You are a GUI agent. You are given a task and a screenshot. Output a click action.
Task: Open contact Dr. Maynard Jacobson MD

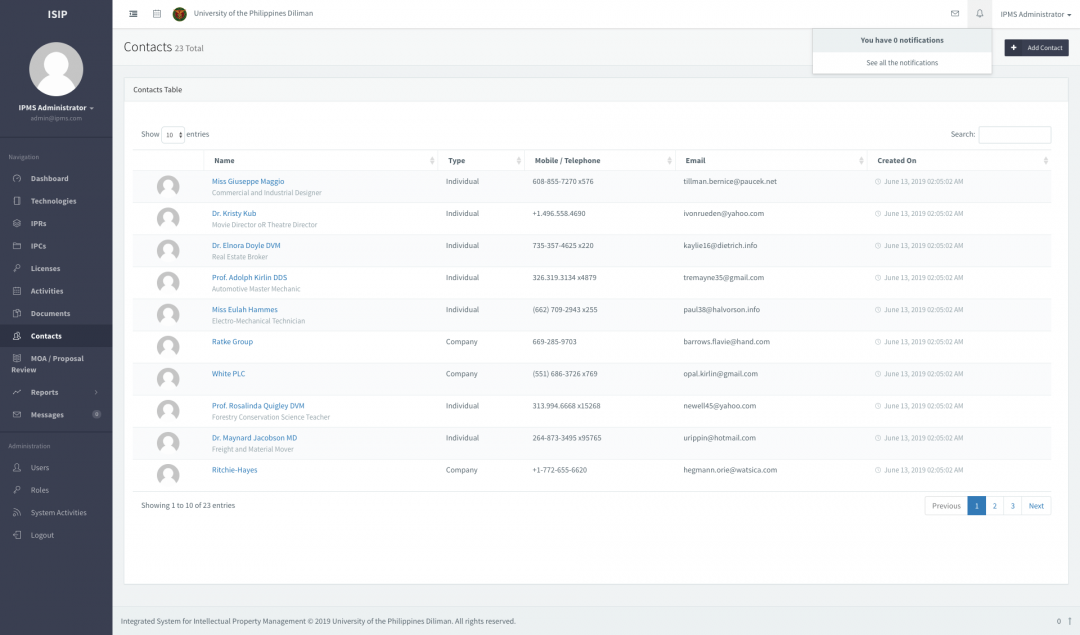(254, 438)
